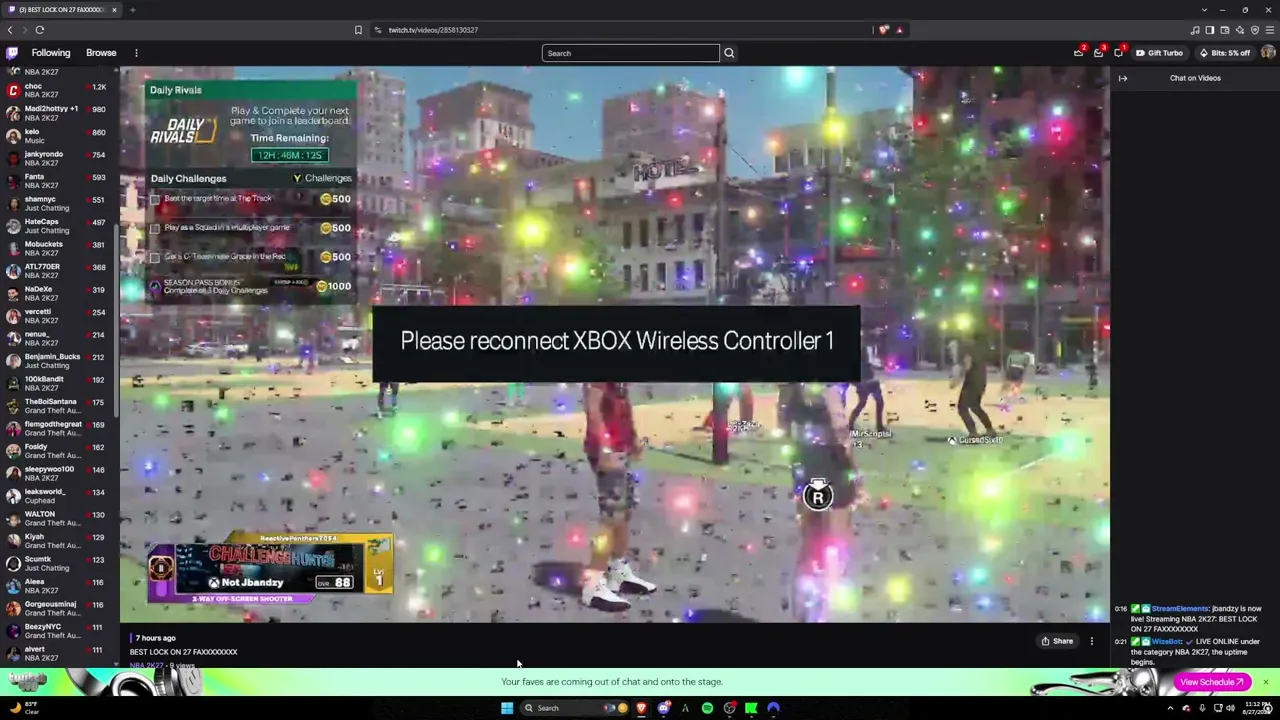Click into the Twitch search field

point(630,53)
